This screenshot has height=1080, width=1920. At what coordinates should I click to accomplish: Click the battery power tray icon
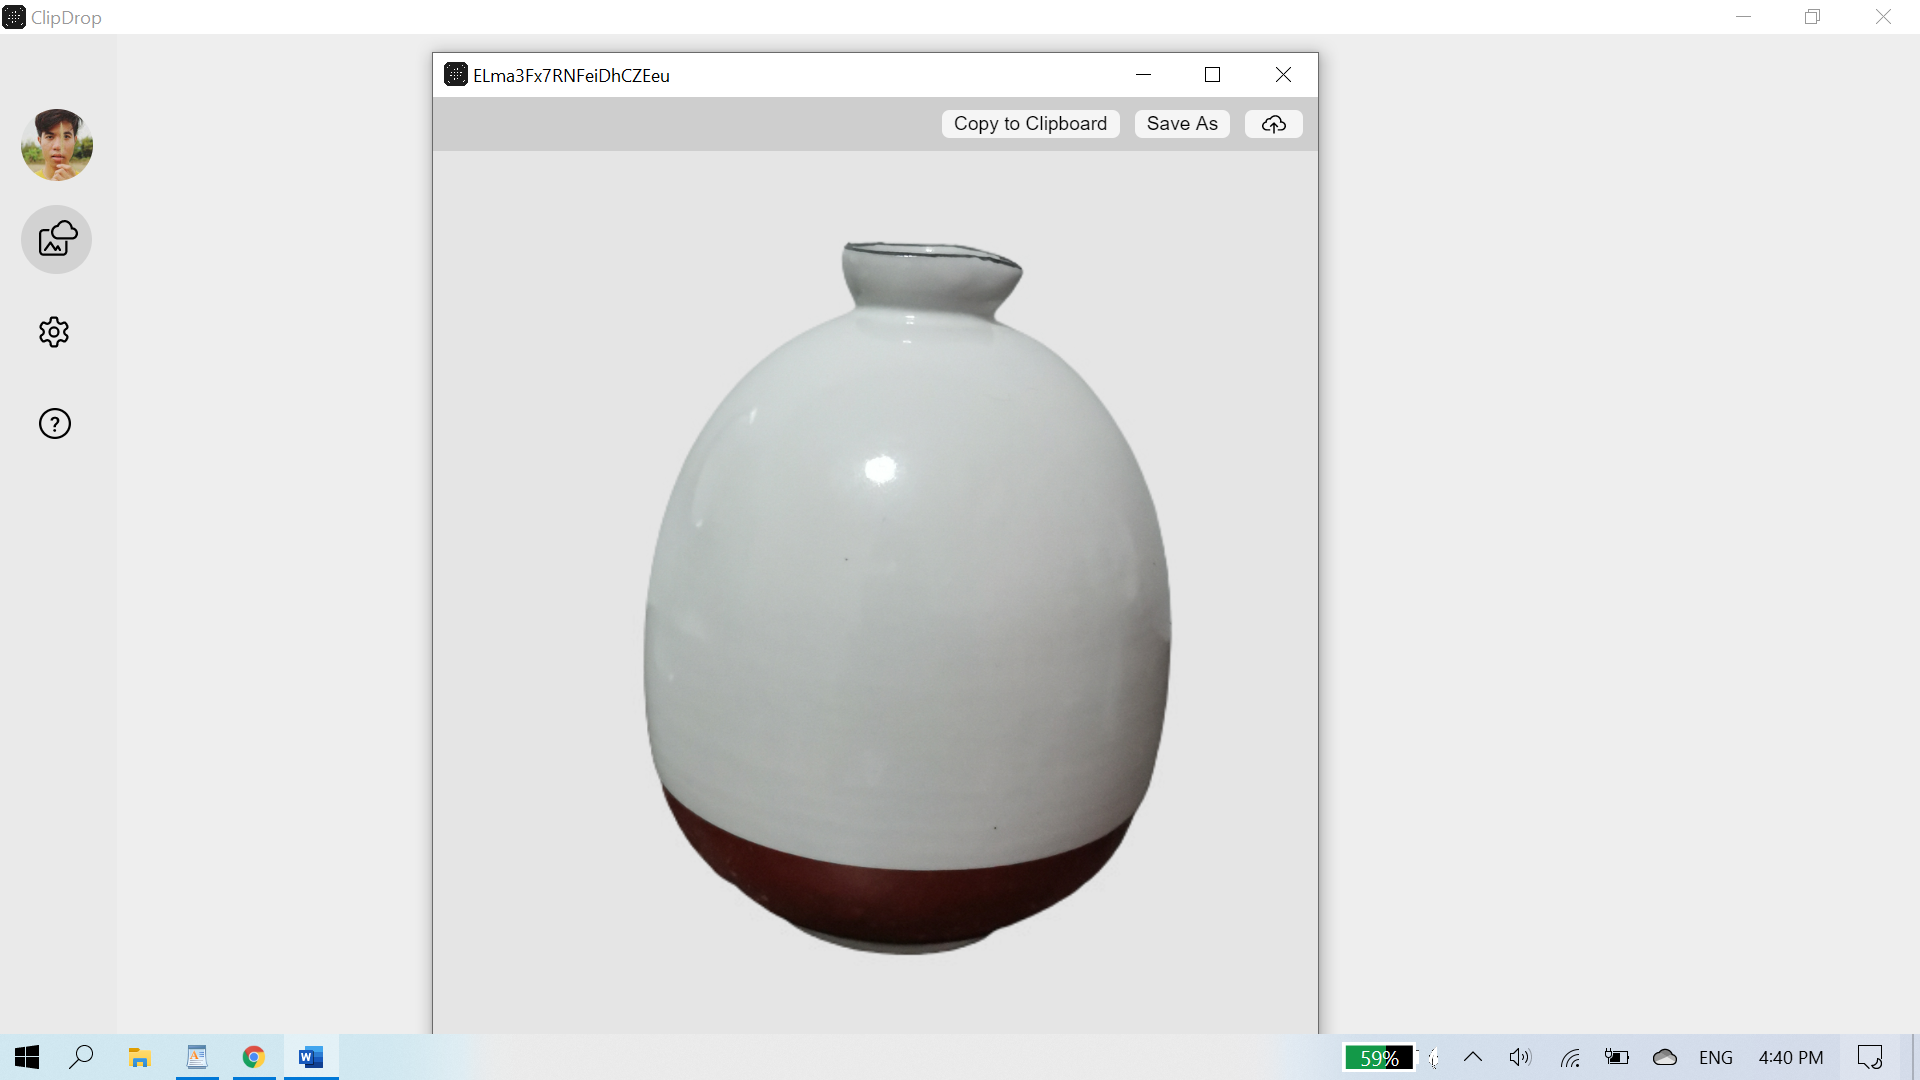(1617, 1057)
